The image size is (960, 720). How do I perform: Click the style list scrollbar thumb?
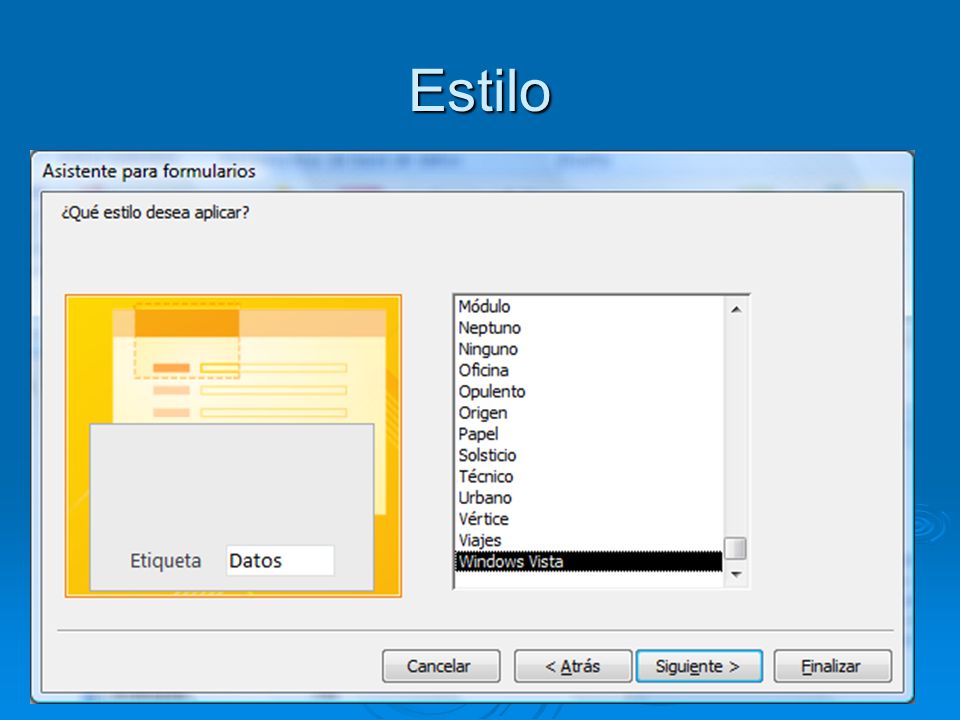(x=736, y=548)
